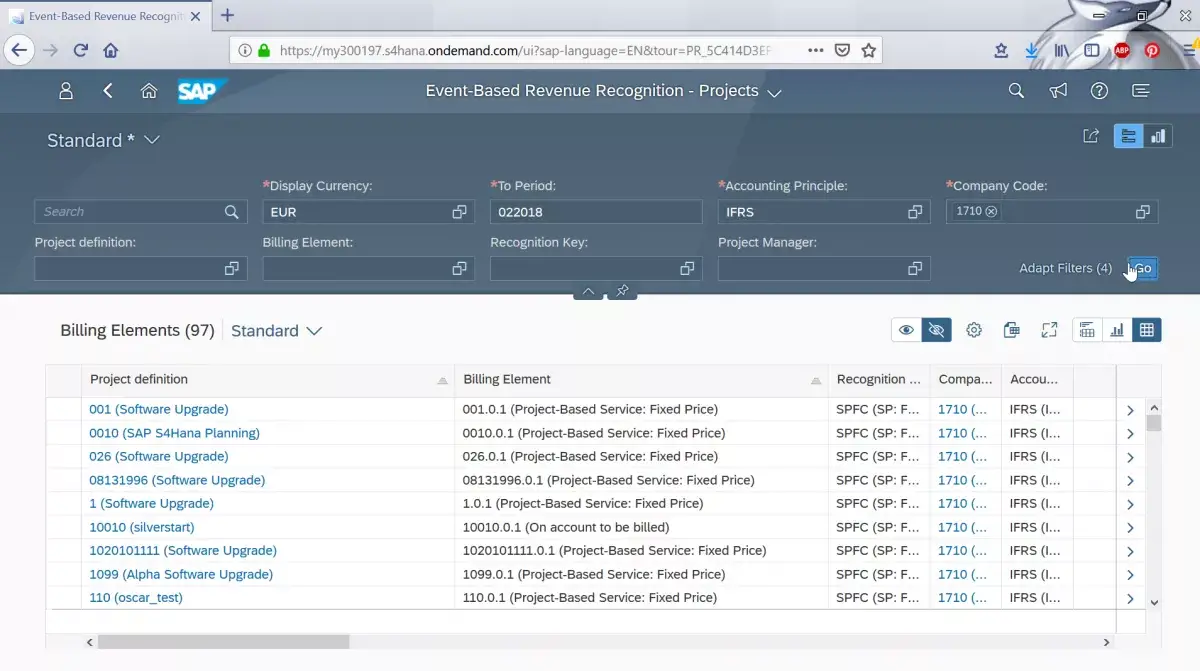This screenshot has height=671, width=1200.
Task: Switch to table only grid view
Action: (x=1147, y=330)
